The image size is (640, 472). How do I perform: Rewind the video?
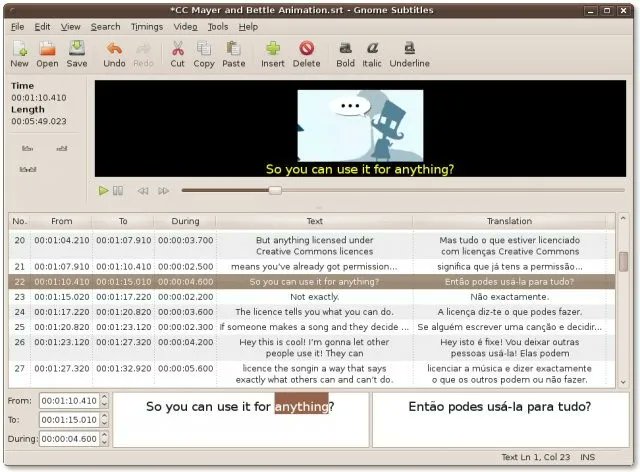tap(142, 191)
